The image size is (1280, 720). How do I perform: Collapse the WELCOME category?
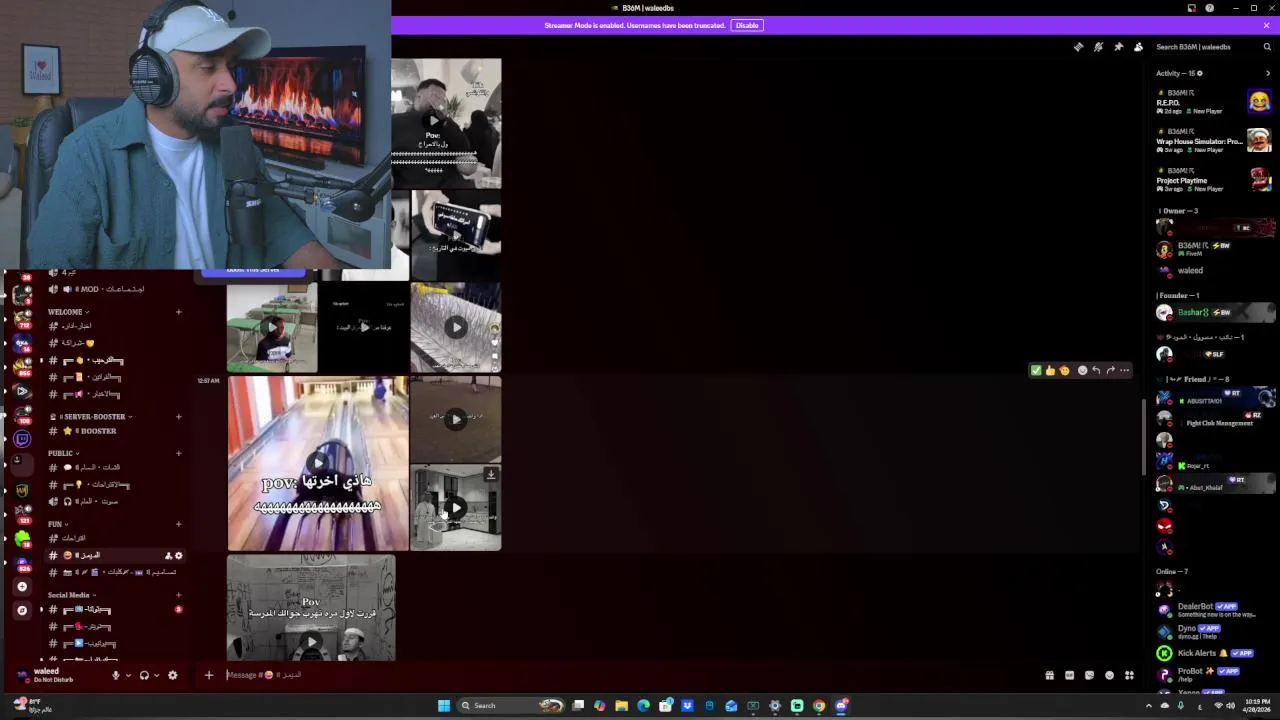pyautogui.click(x=68, y=312)
